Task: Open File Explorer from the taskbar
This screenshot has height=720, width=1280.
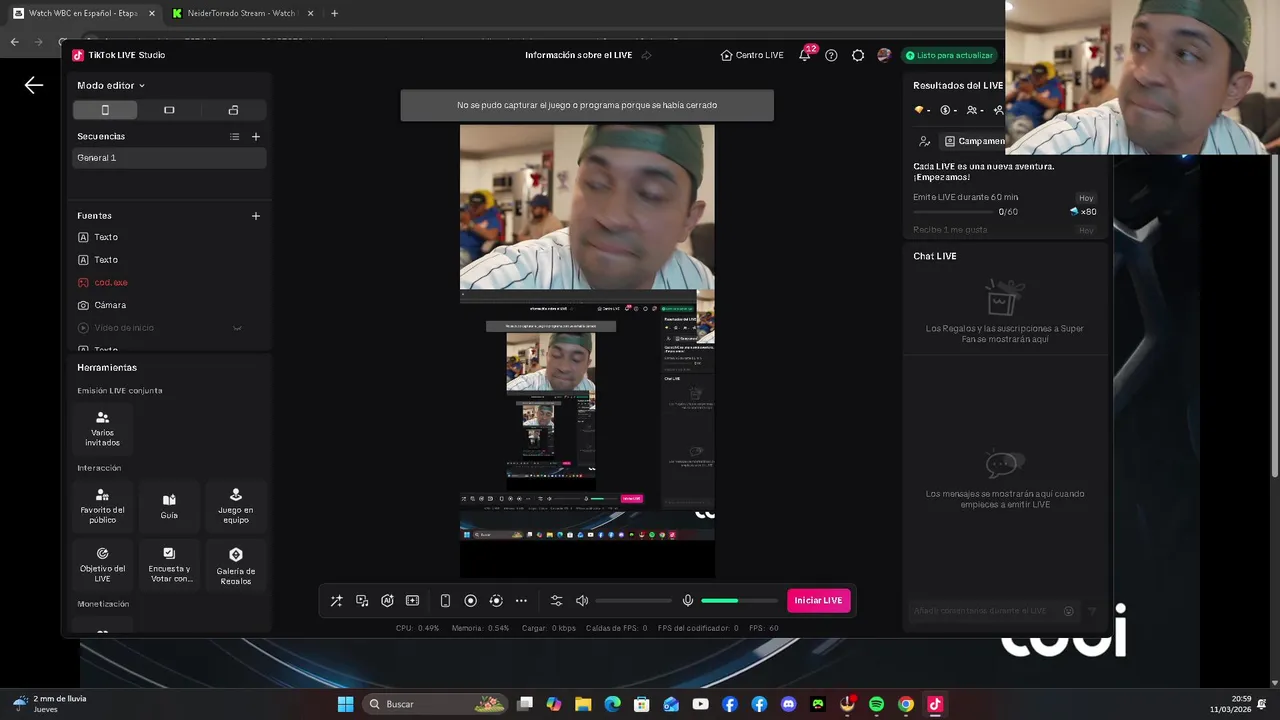Action: (583, 704)
